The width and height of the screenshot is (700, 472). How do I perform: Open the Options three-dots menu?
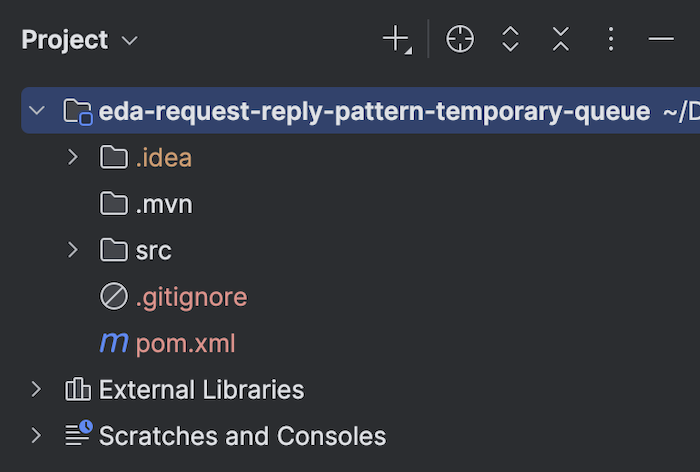[x=611, y=39]
